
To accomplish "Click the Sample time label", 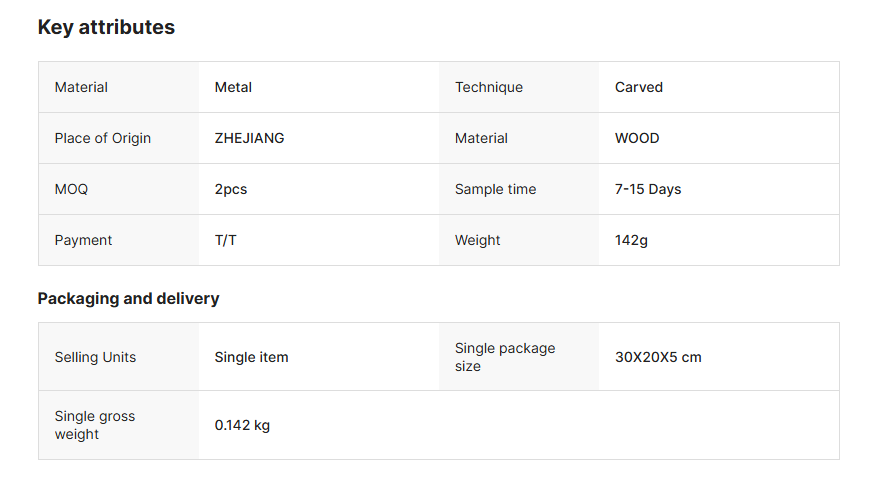I will 496,189.
